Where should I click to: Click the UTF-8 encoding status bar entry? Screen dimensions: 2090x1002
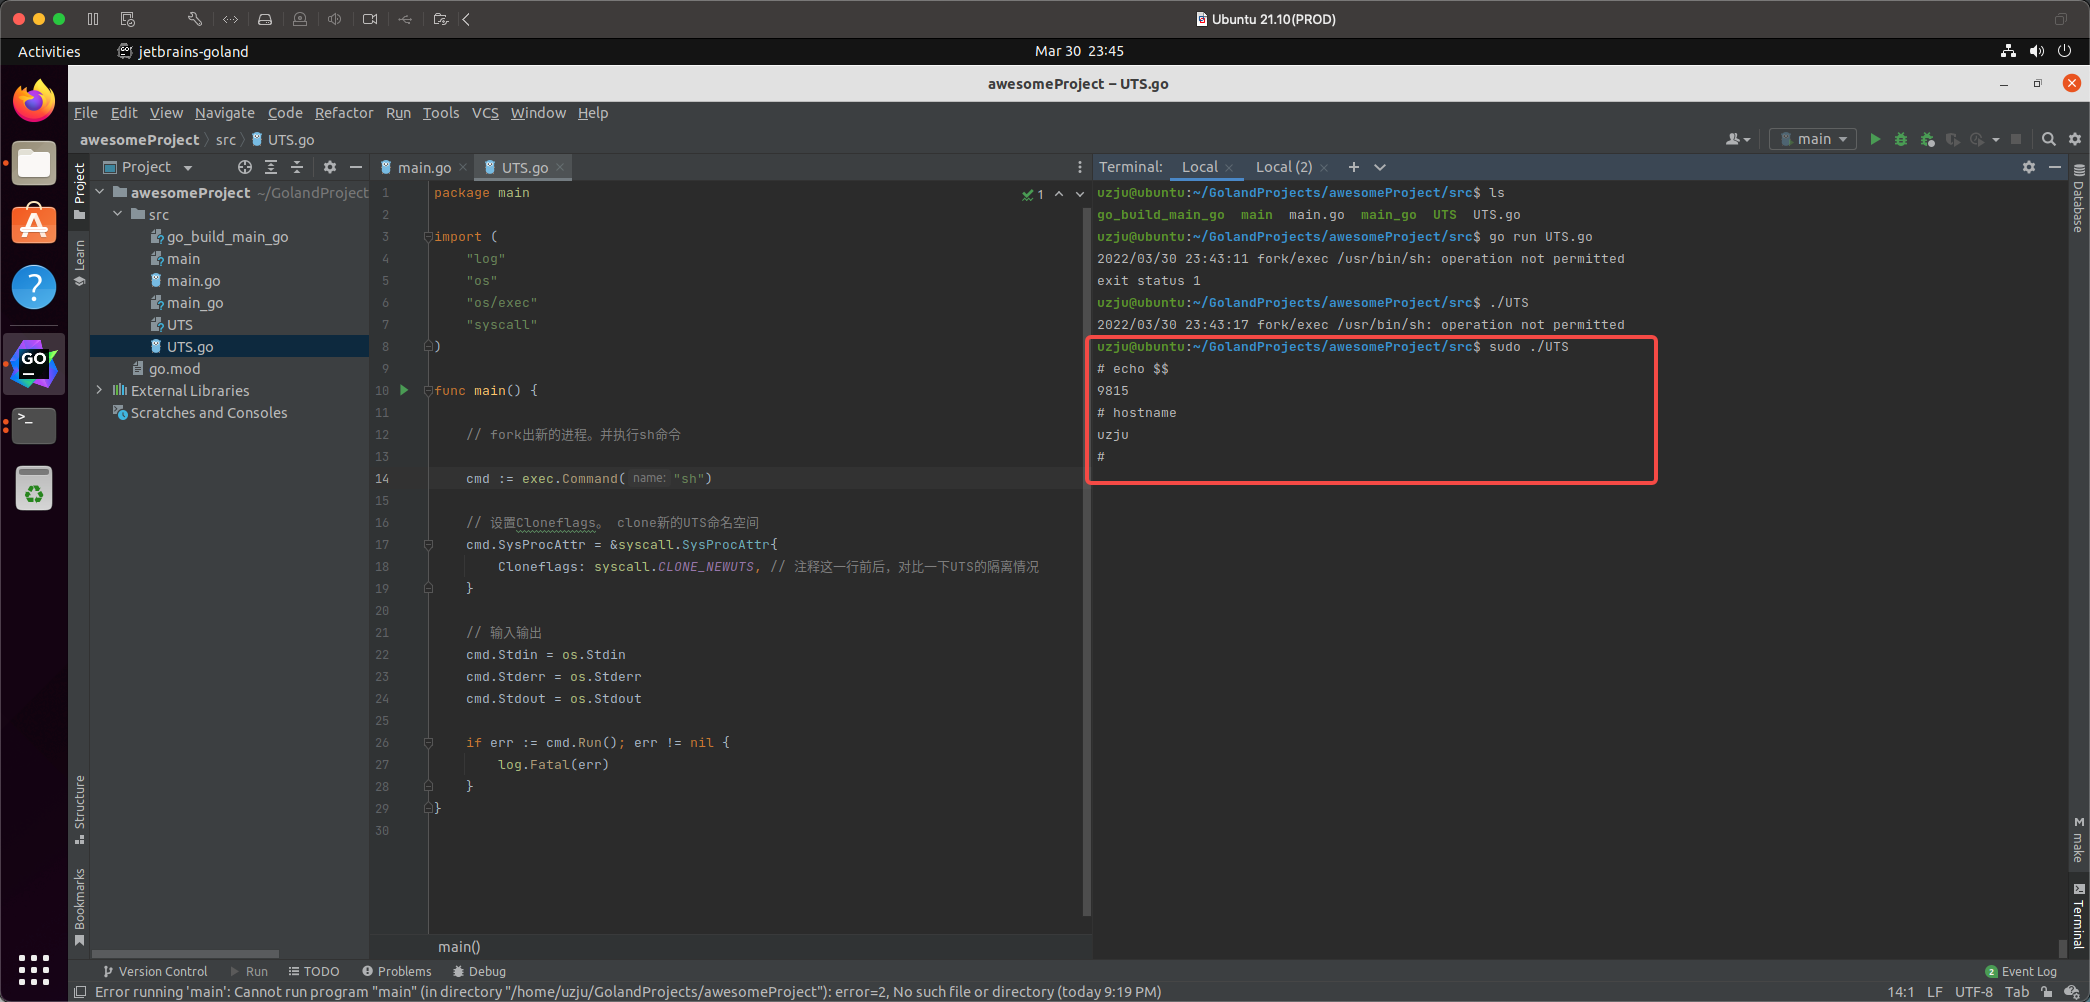(x=1974, y=992)
